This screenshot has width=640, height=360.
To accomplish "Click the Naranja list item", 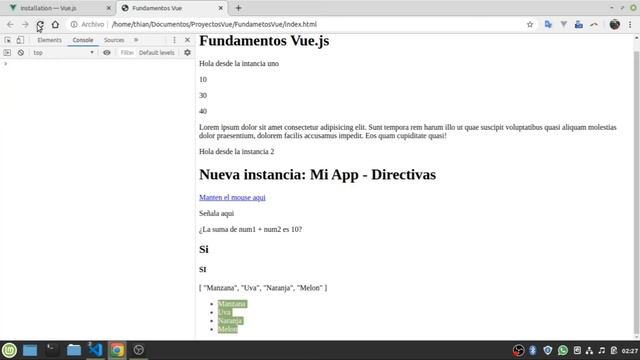I will click(231, 321).
